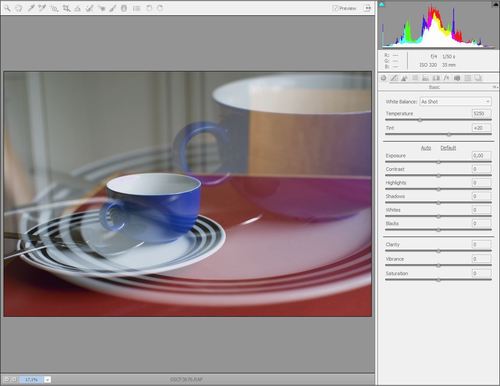
Task: Select the Color Sampler tool
Action: [x=42, y=8]
